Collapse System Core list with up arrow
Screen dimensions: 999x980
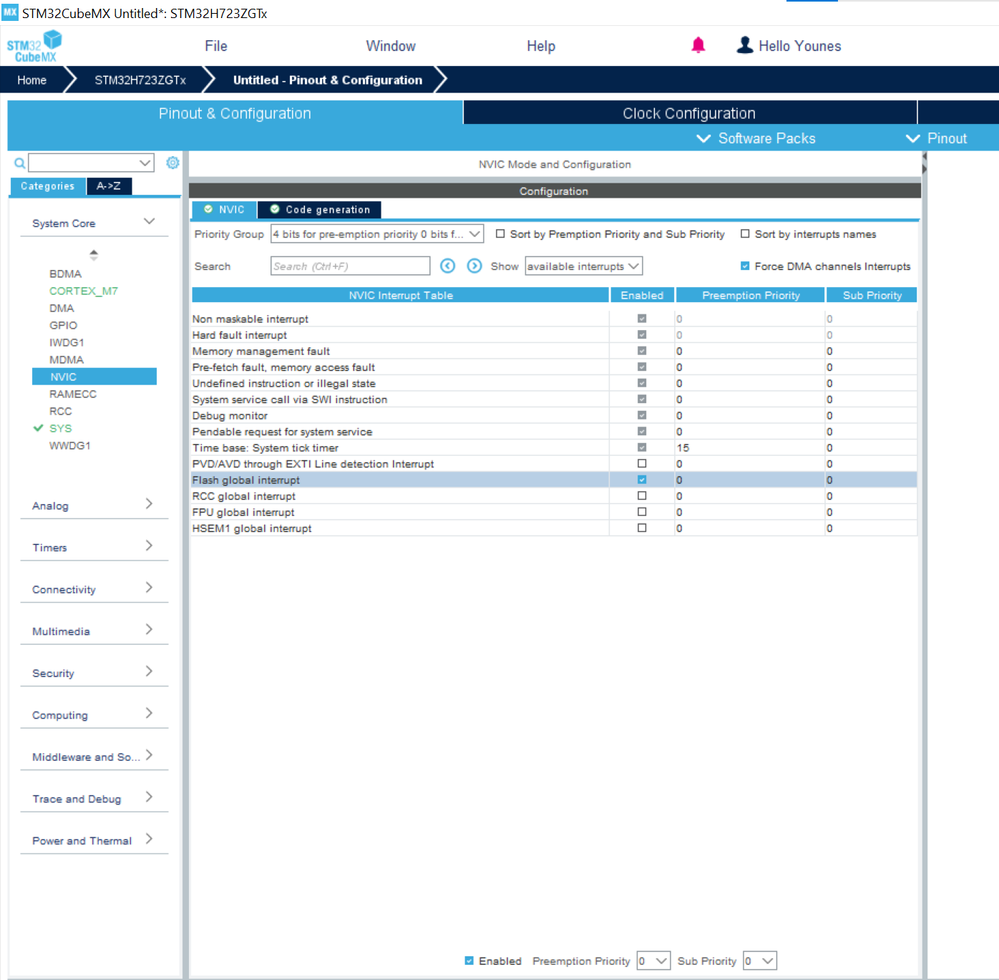[x=94, y=254]
